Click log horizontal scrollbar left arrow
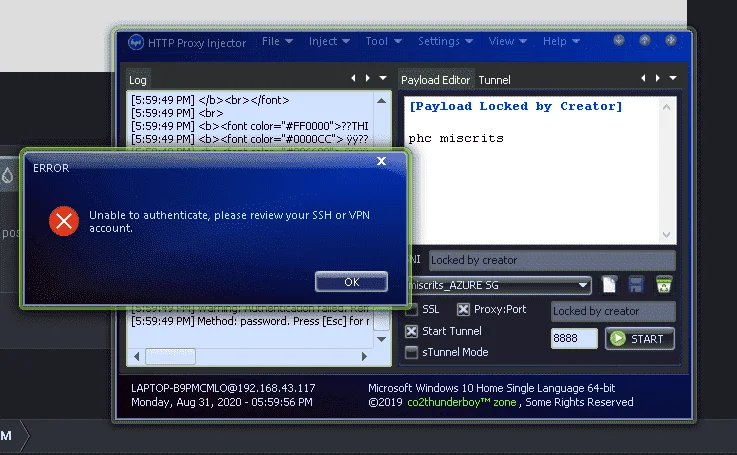The height and width of the screenshot is (455, 737). click(137, 356)
